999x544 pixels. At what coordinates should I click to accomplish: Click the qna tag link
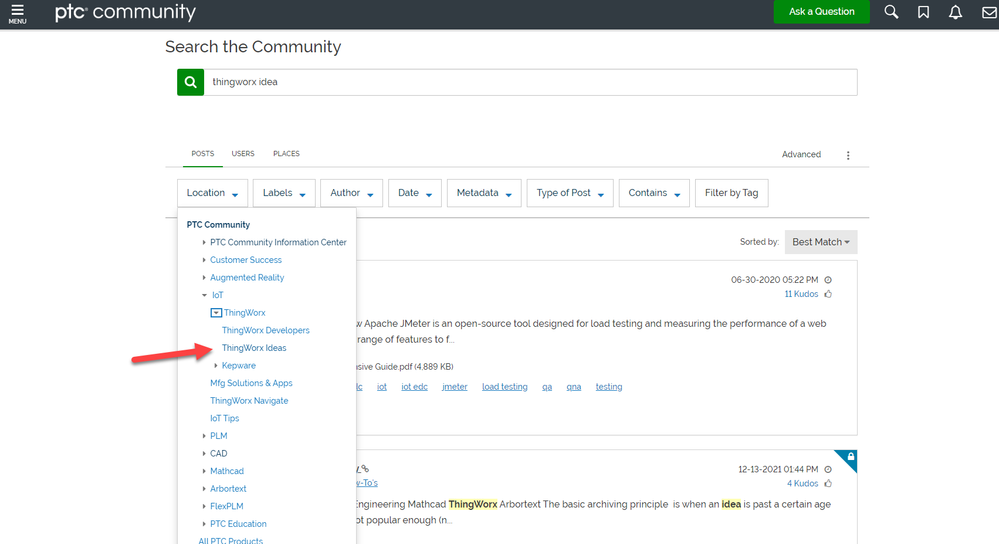(x=573, y=387)
